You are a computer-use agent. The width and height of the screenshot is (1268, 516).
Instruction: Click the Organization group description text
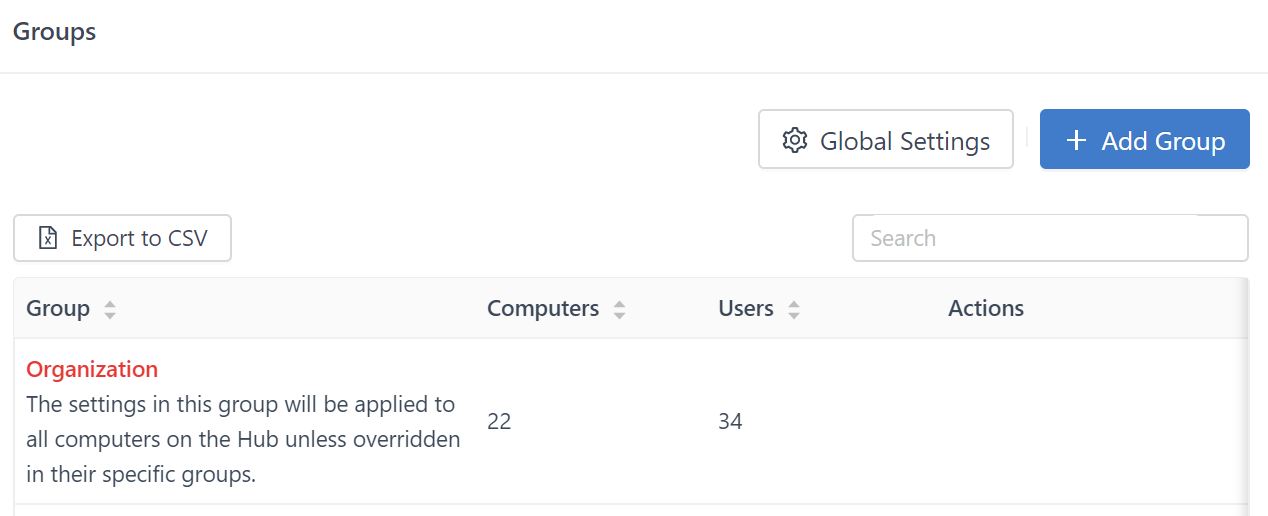(241, 439)
